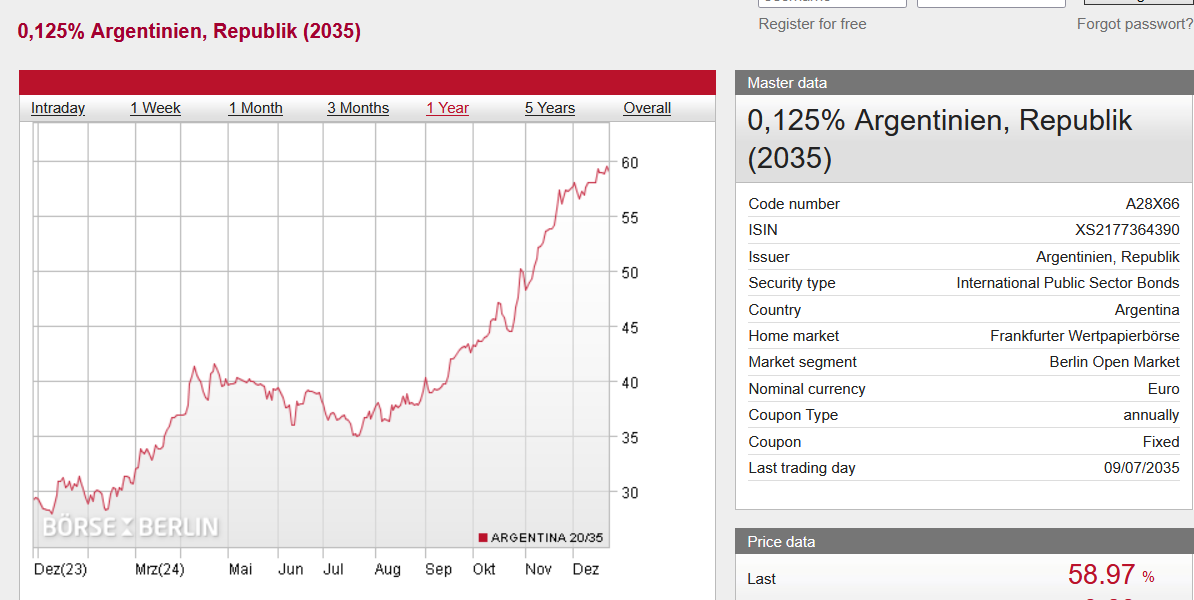The image size is (1194, 600).
Task: Switch chart to 5 Years
Action: point(550,108)
